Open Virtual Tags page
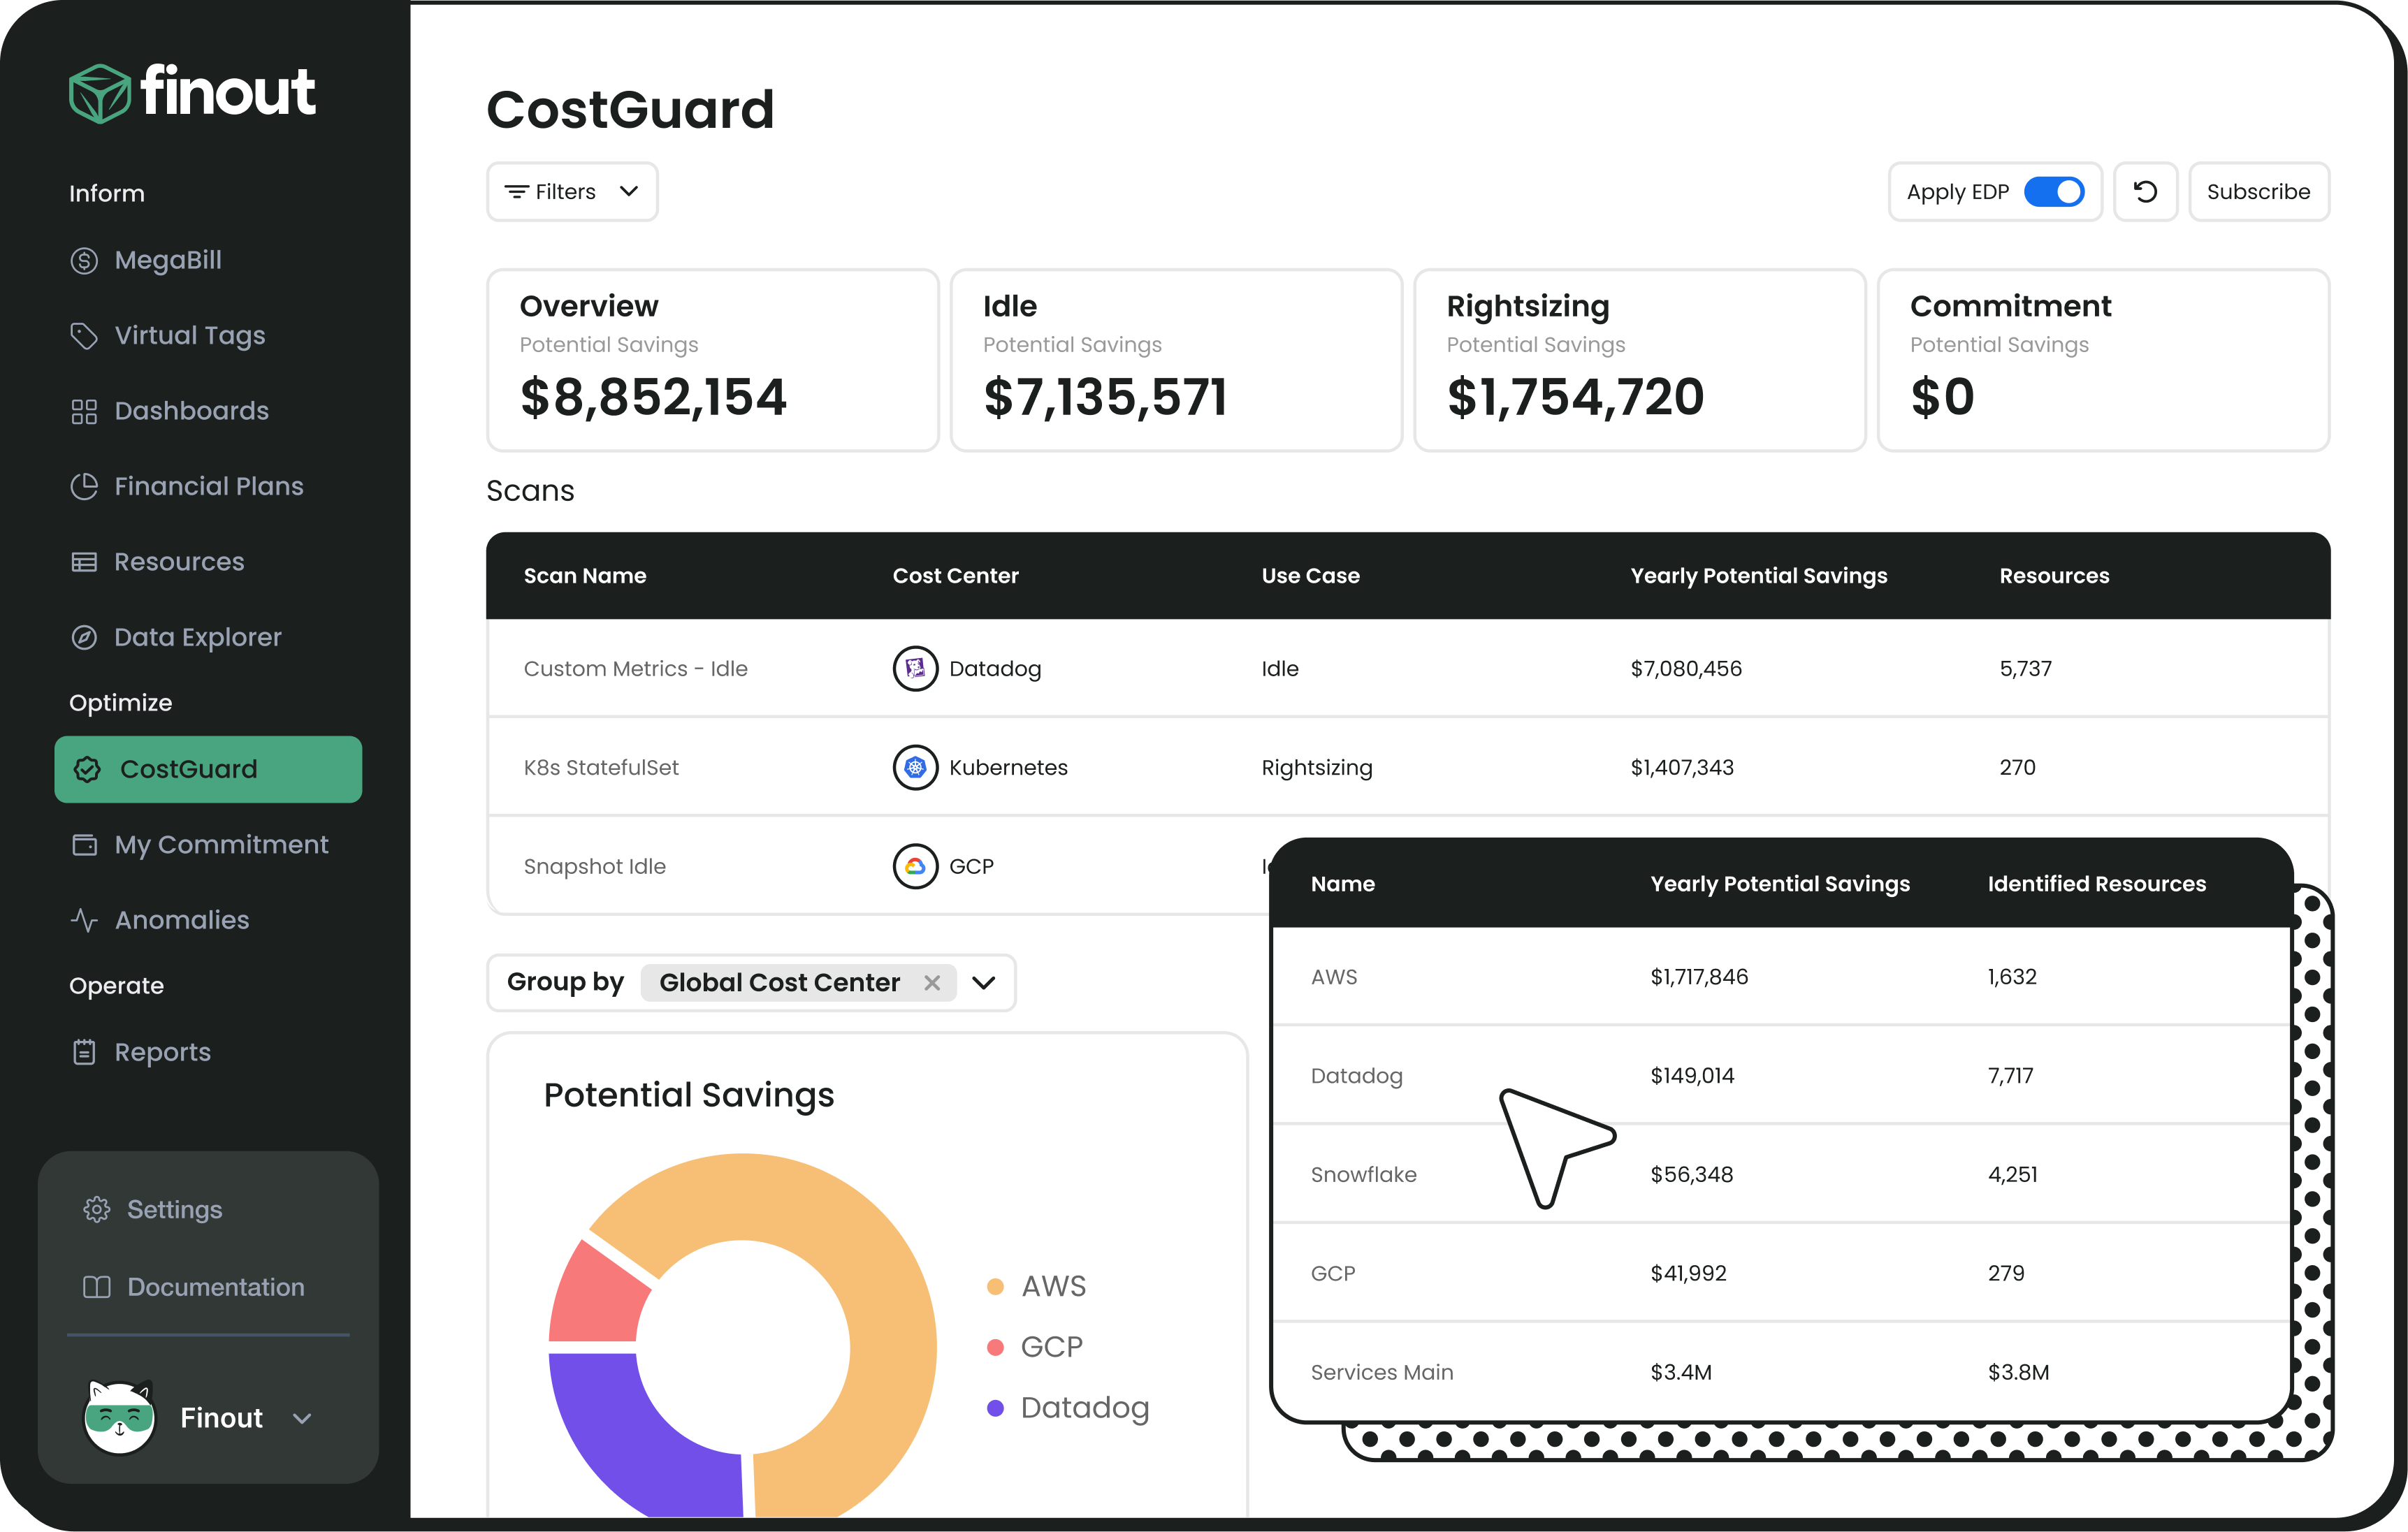 pyautogui.click(x=190, y=336)
